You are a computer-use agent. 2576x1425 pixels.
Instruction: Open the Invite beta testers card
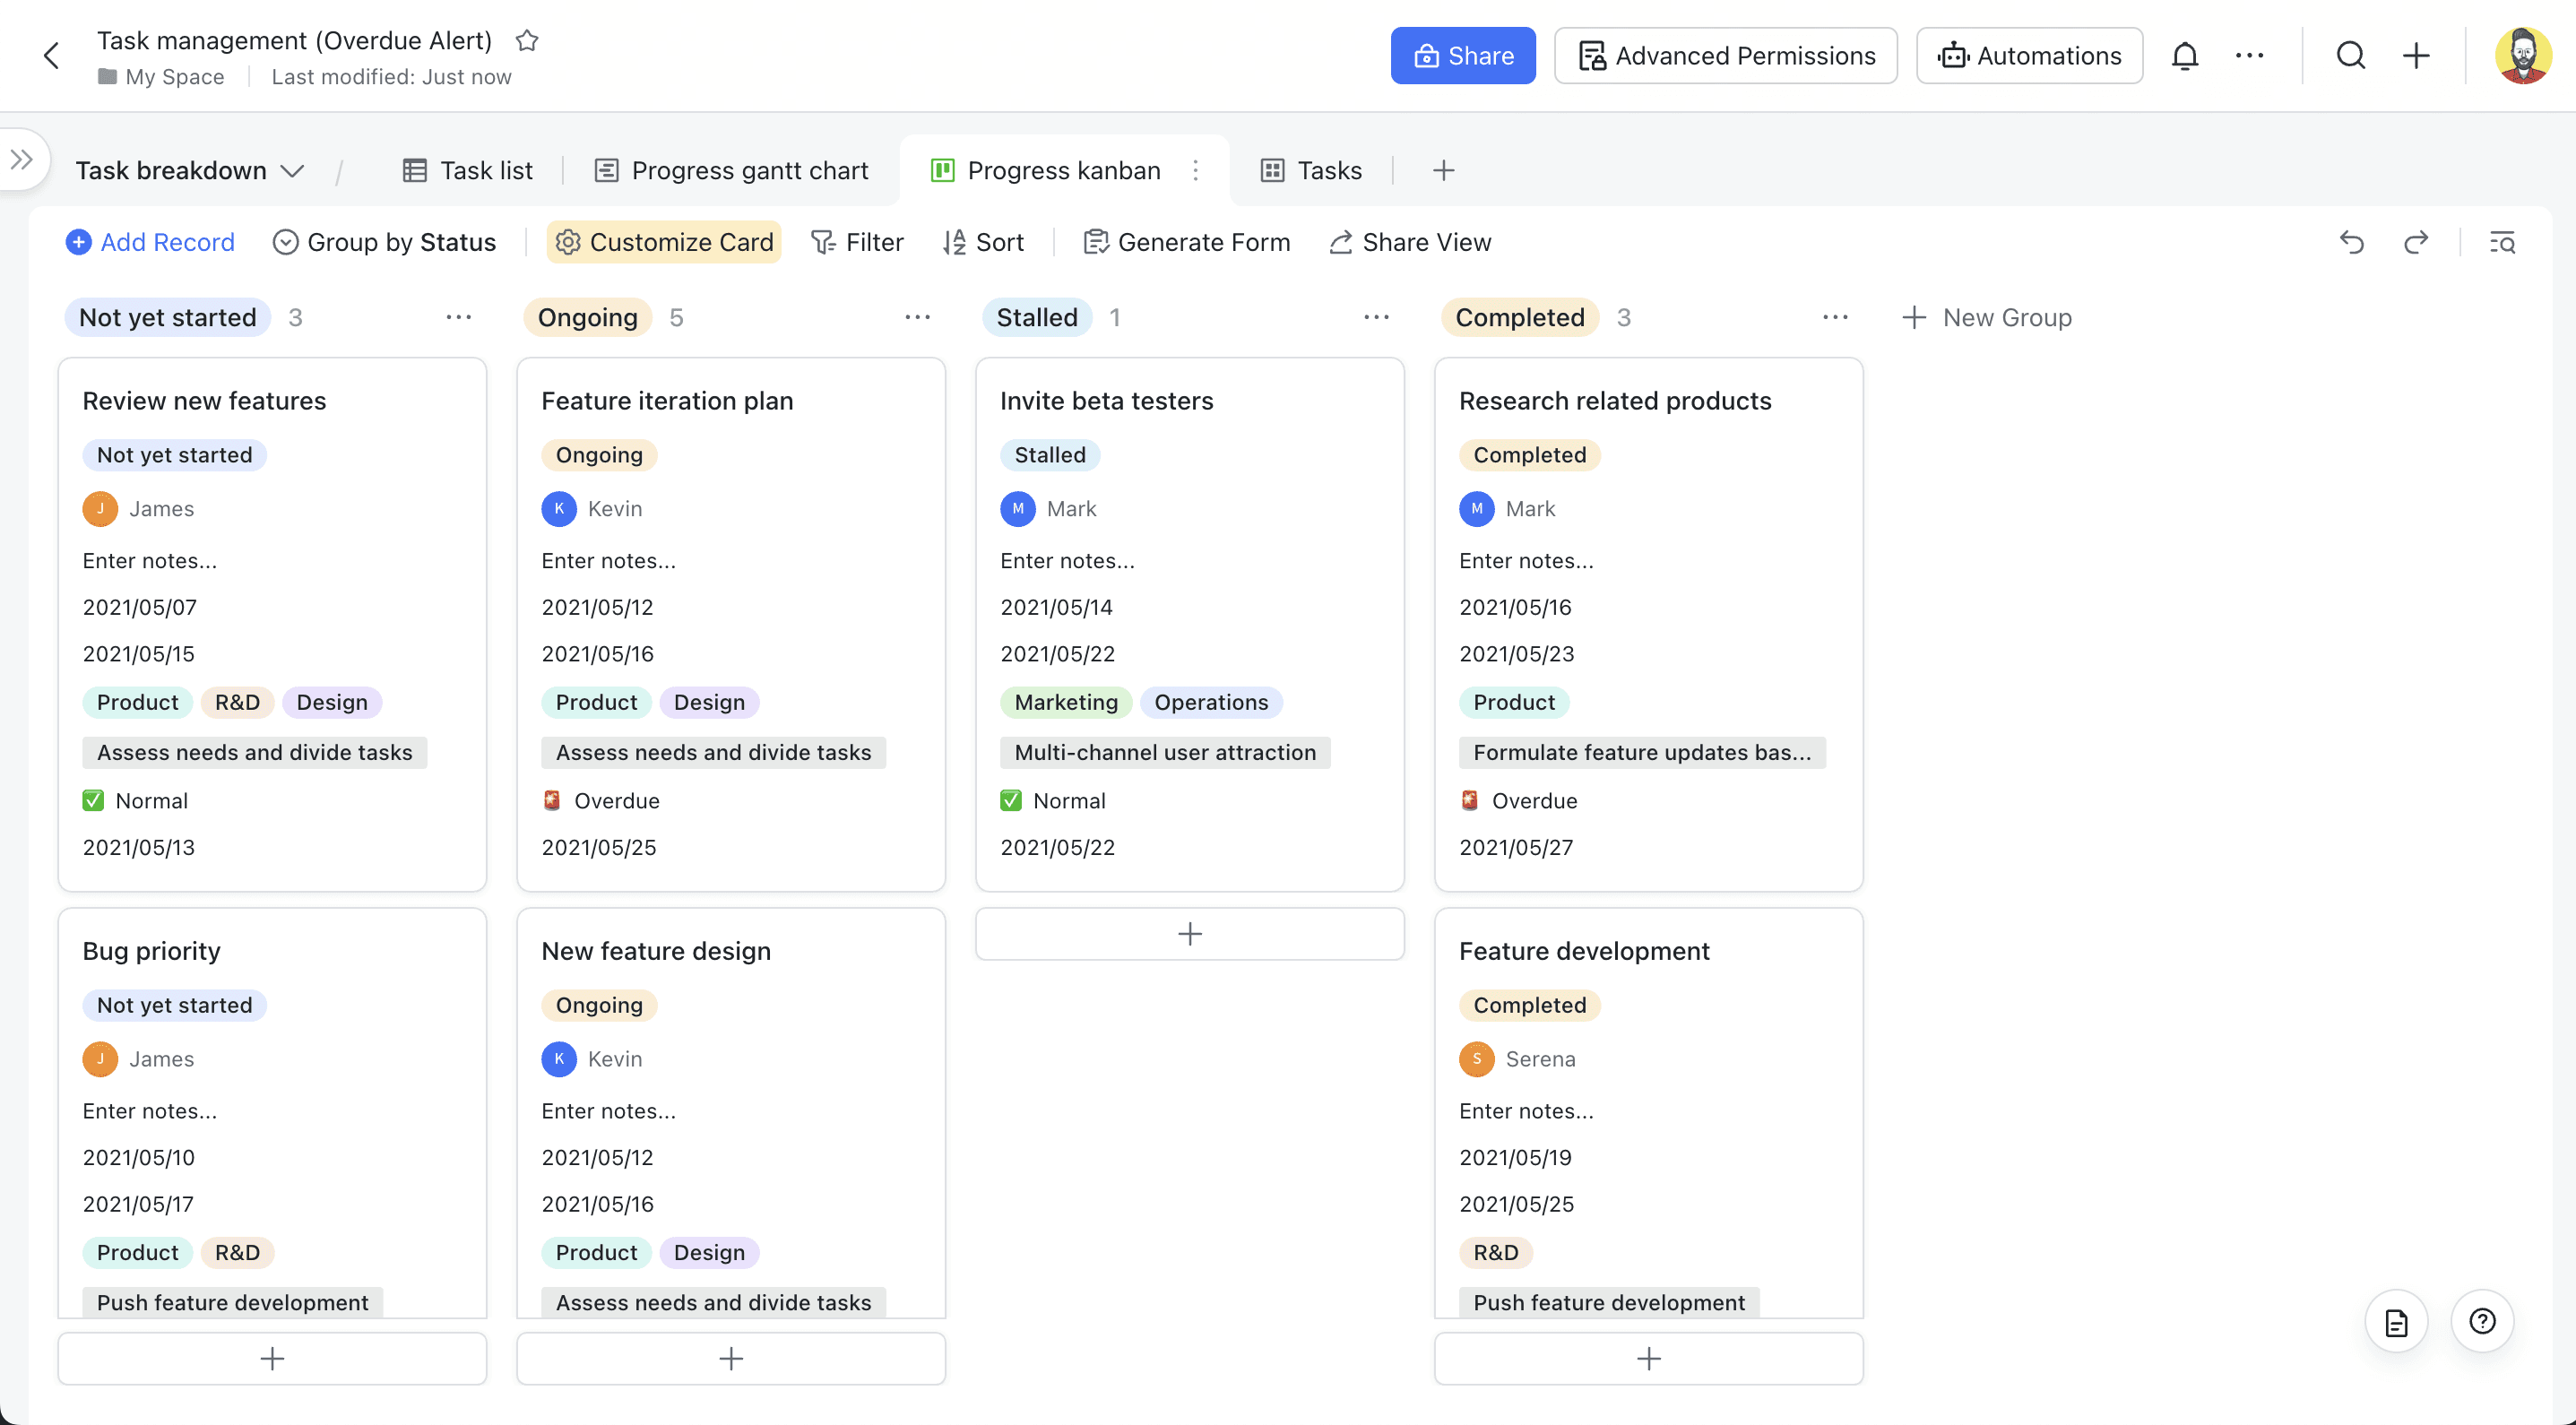point(1106,401)
